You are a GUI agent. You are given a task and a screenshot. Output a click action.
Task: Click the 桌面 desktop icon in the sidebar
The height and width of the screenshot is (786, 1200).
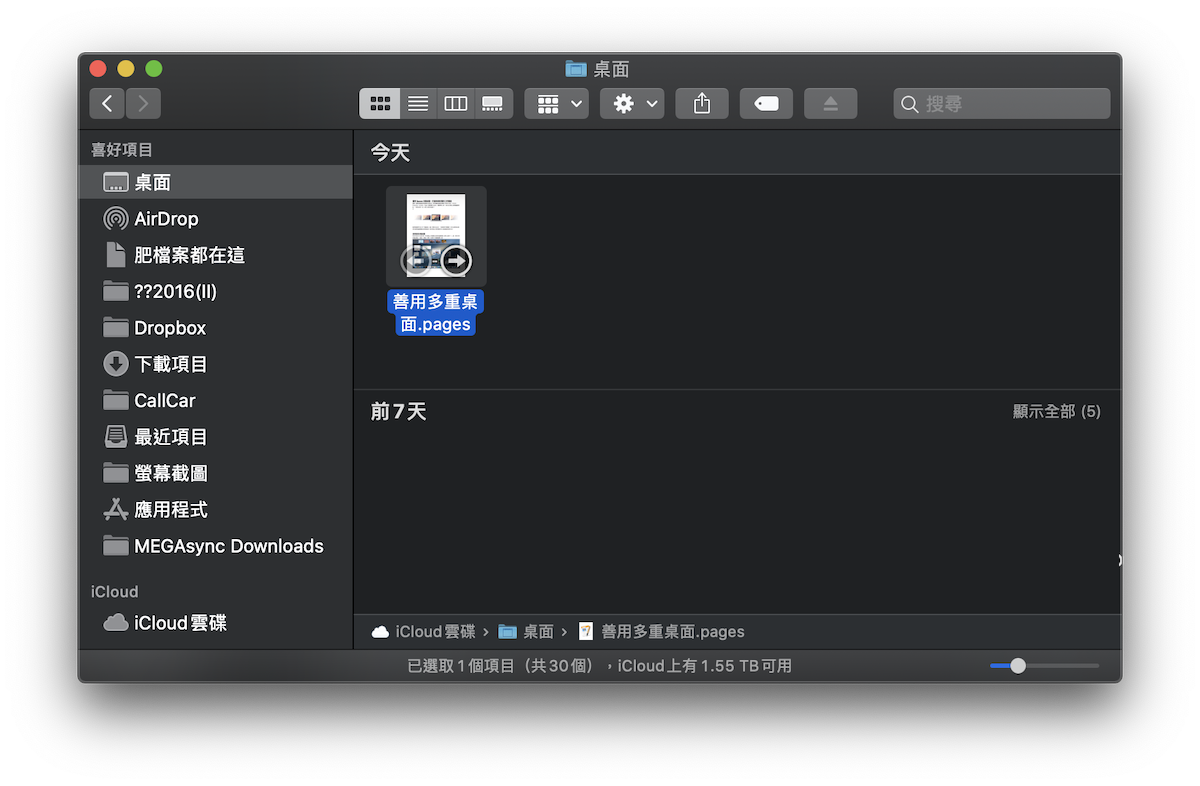pos(116,182)
